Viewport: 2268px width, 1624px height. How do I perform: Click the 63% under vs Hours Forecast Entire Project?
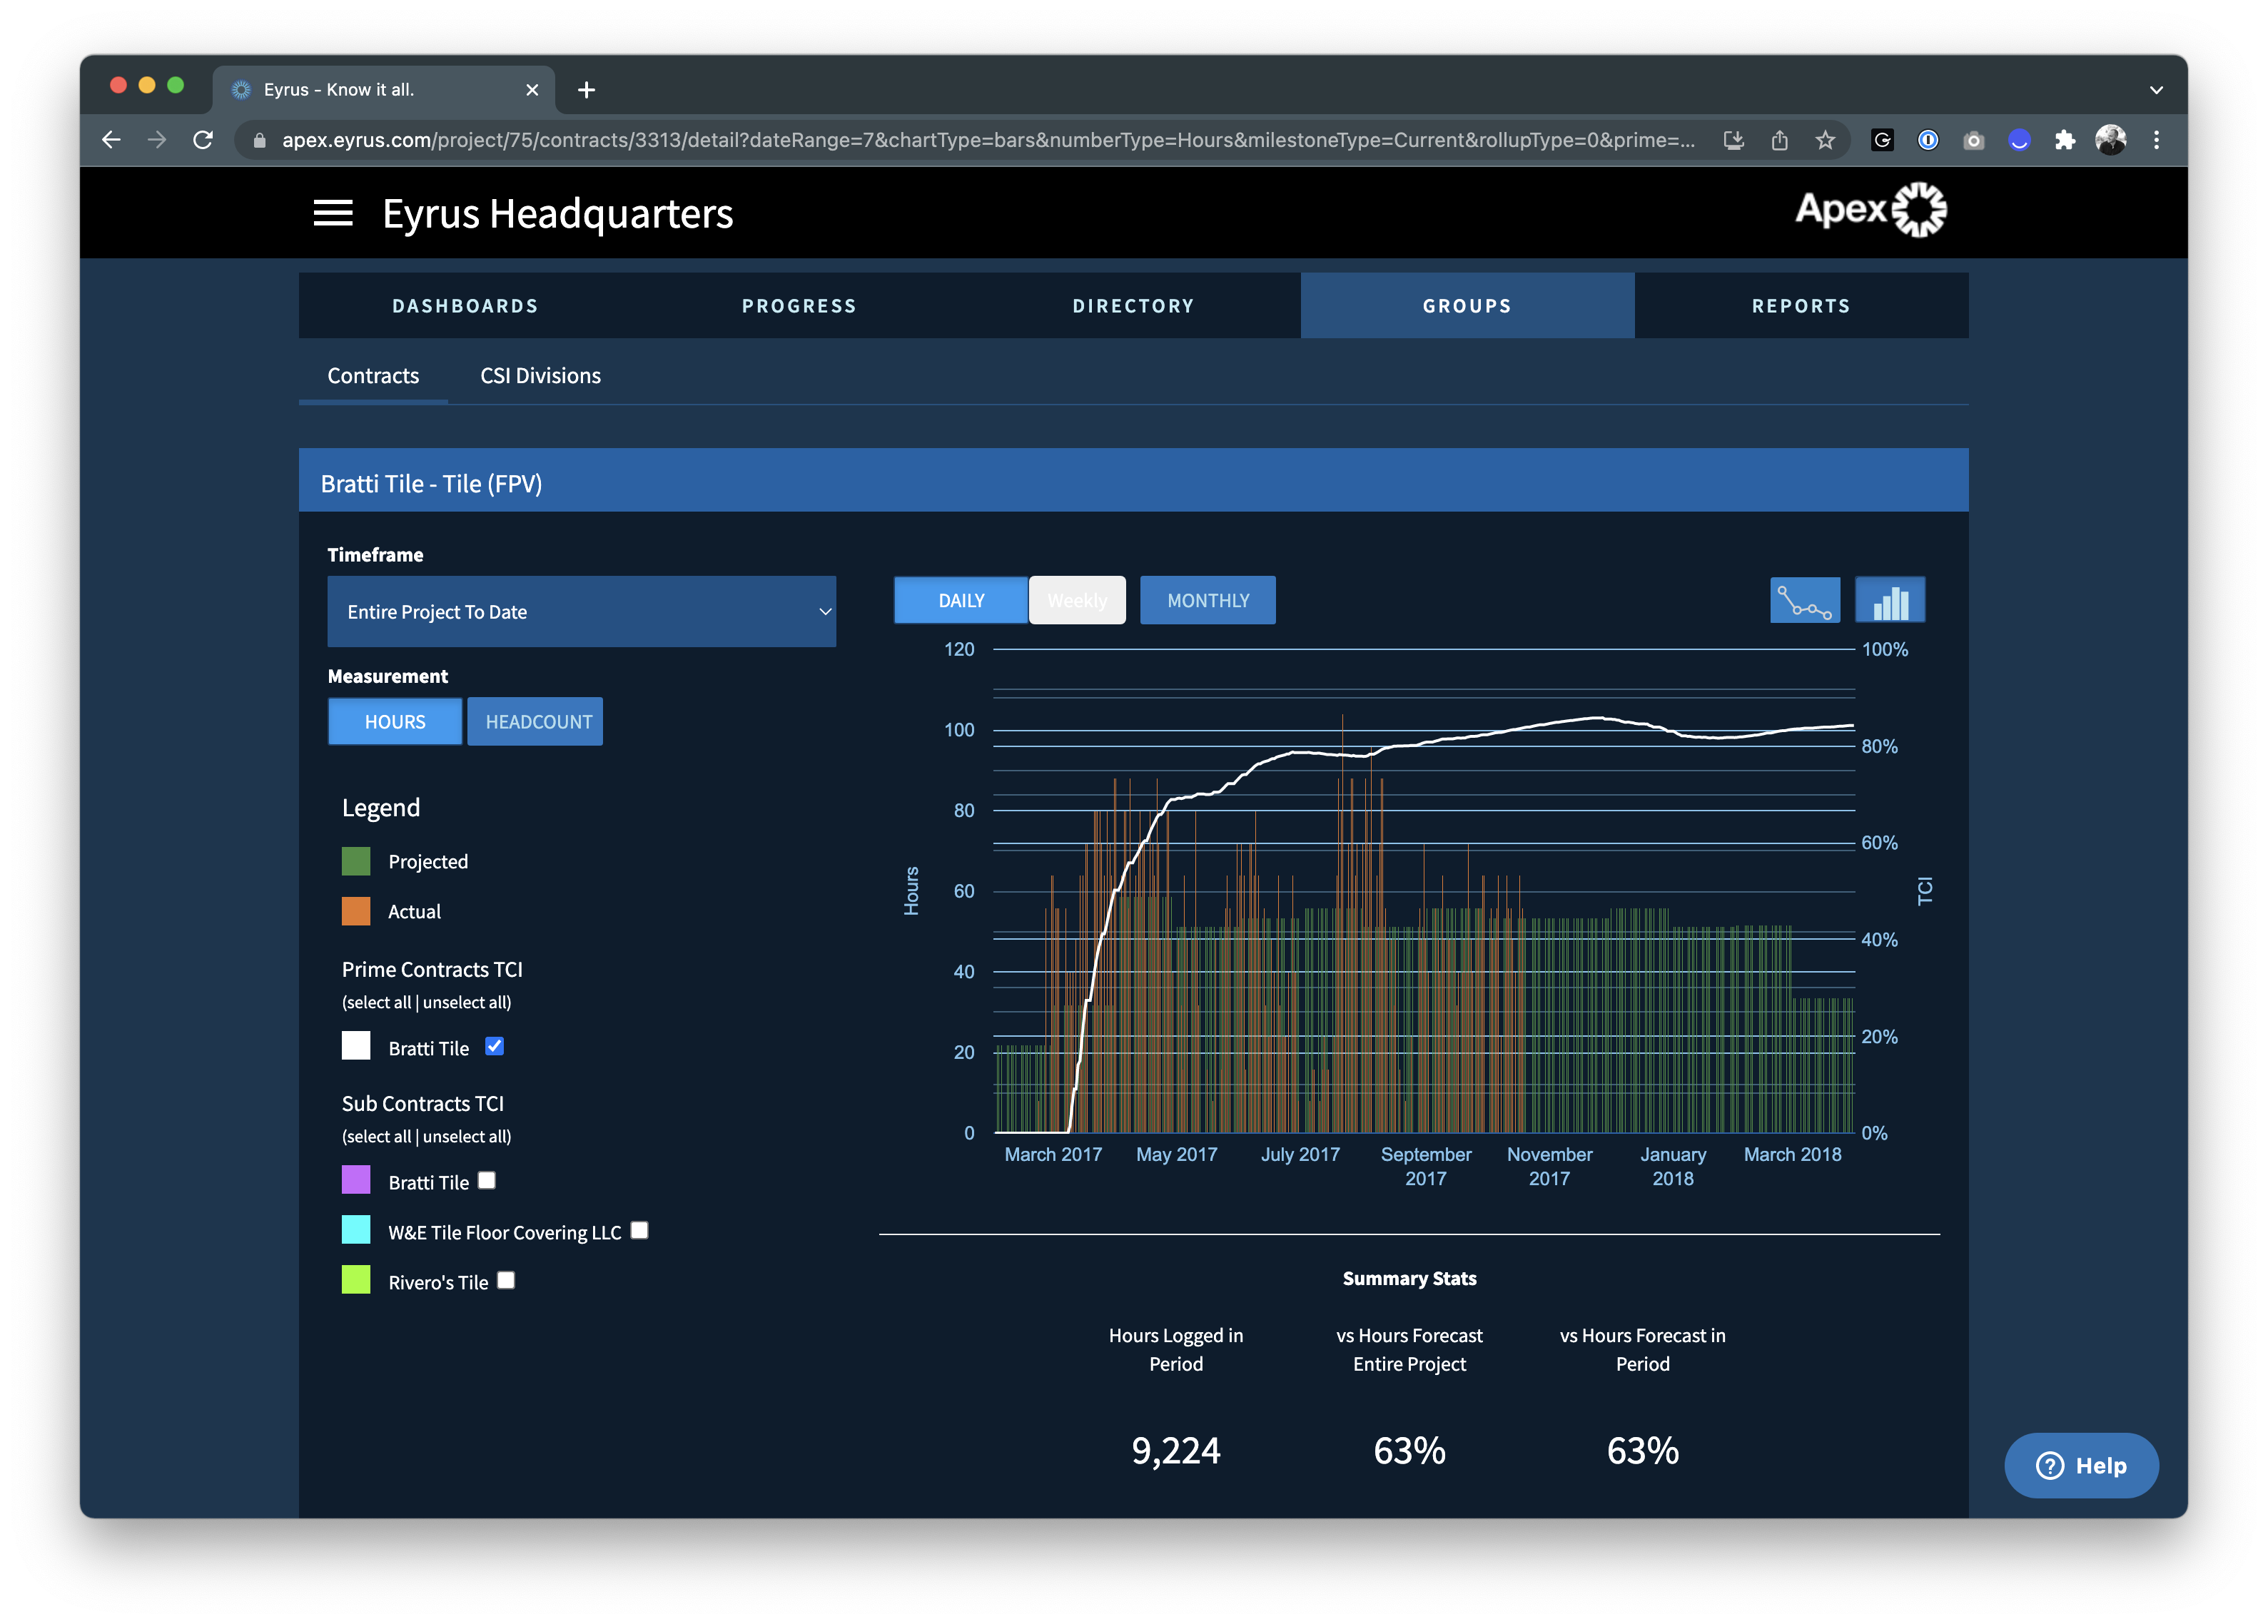click(1409, 1450)
